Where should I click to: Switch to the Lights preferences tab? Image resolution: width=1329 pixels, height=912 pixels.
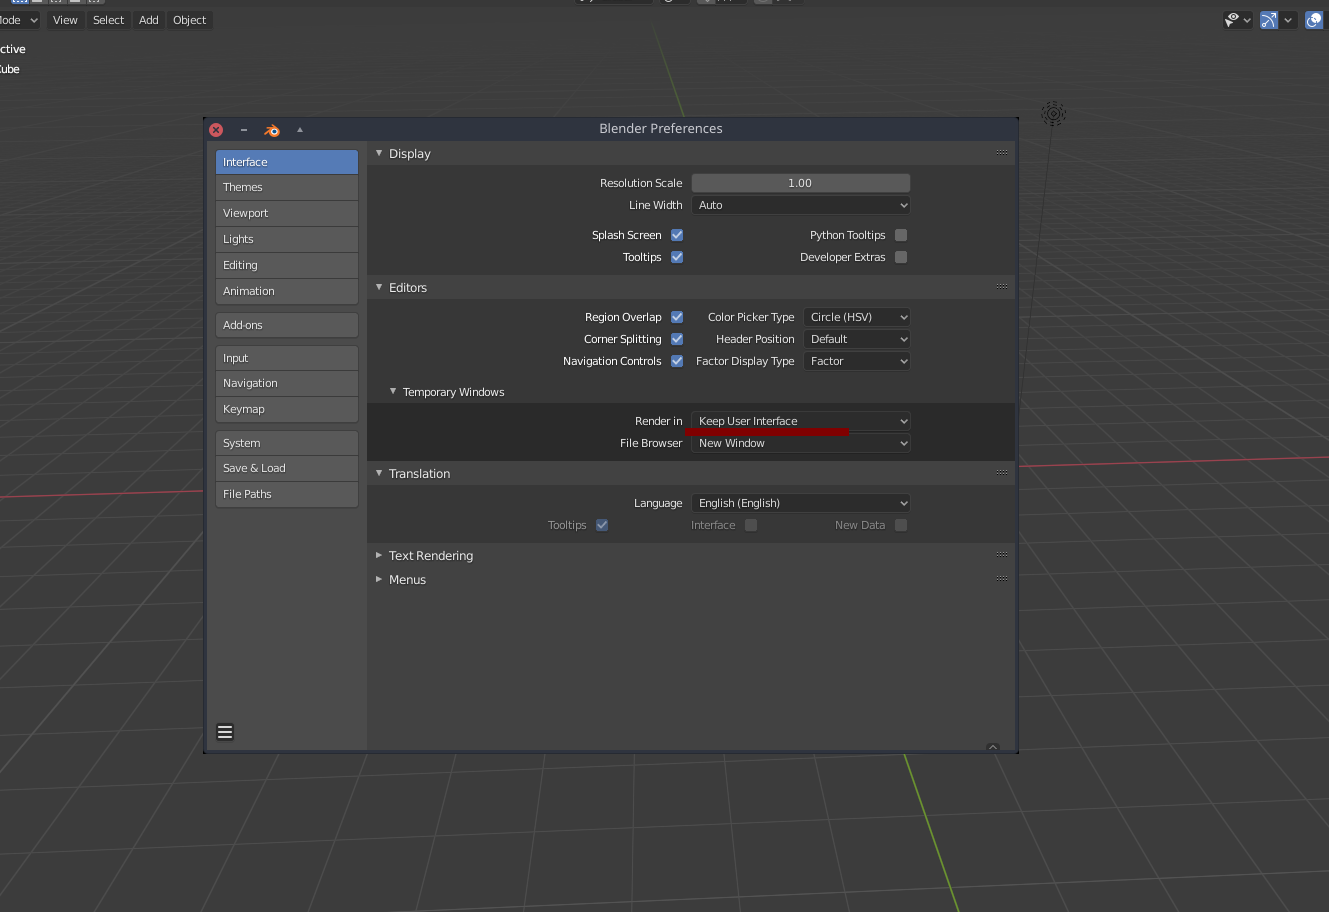point(287,239)
